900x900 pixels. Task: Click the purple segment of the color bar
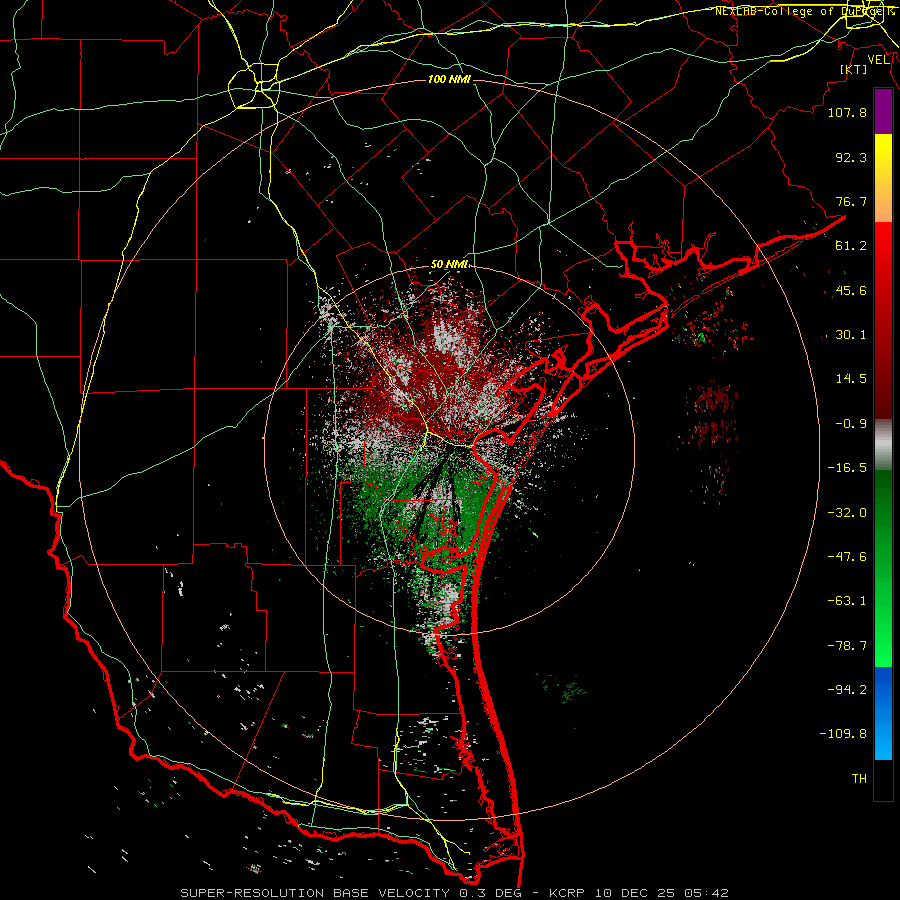coord(883,112)
